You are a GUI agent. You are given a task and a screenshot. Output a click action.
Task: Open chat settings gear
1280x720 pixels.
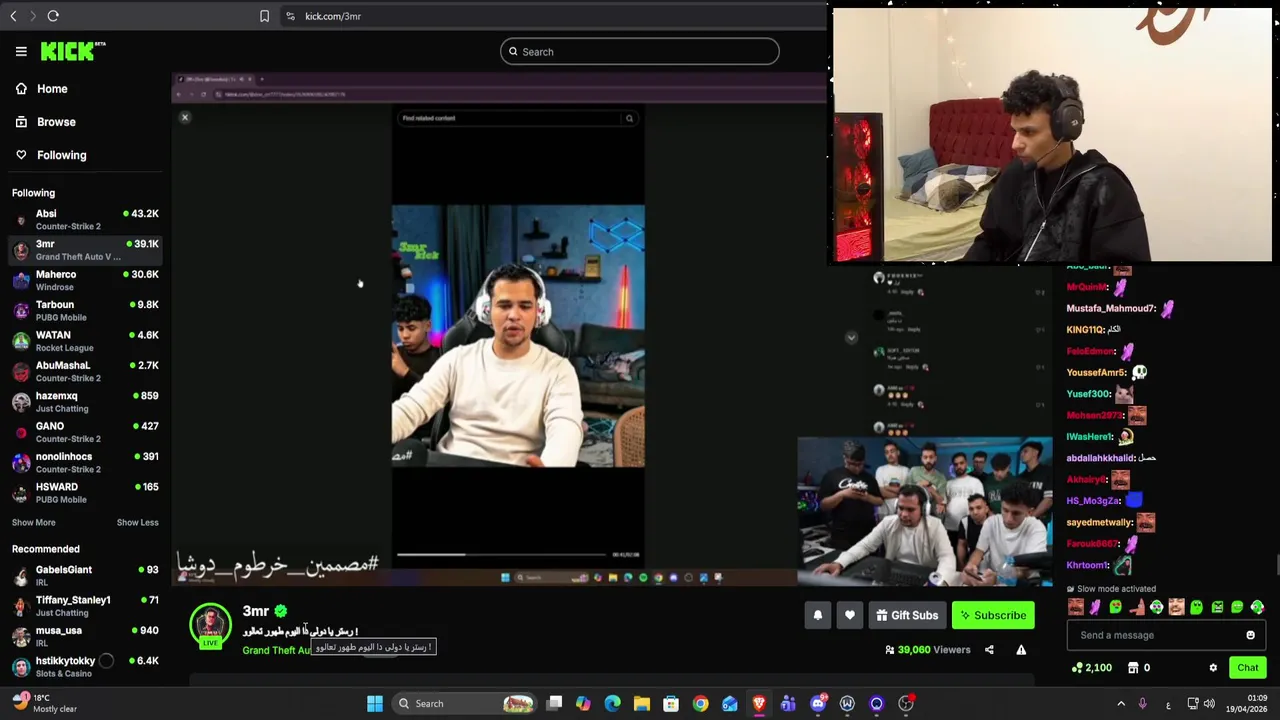tap(1213, 668)
